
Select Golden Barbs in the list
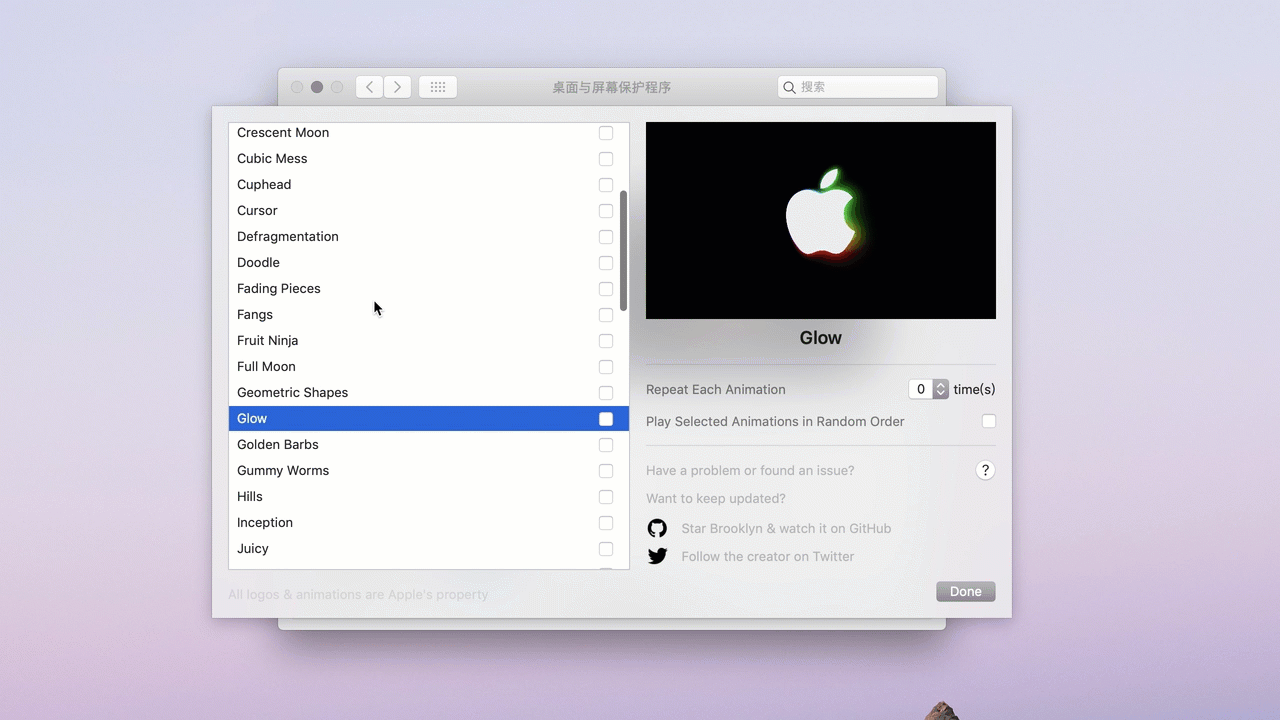point(429,445)
